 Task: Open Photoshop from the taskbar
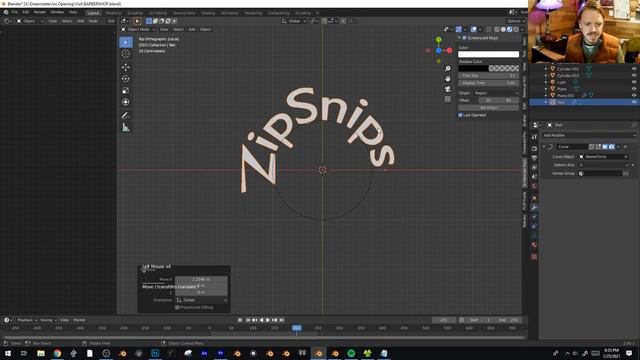(155, 353)
